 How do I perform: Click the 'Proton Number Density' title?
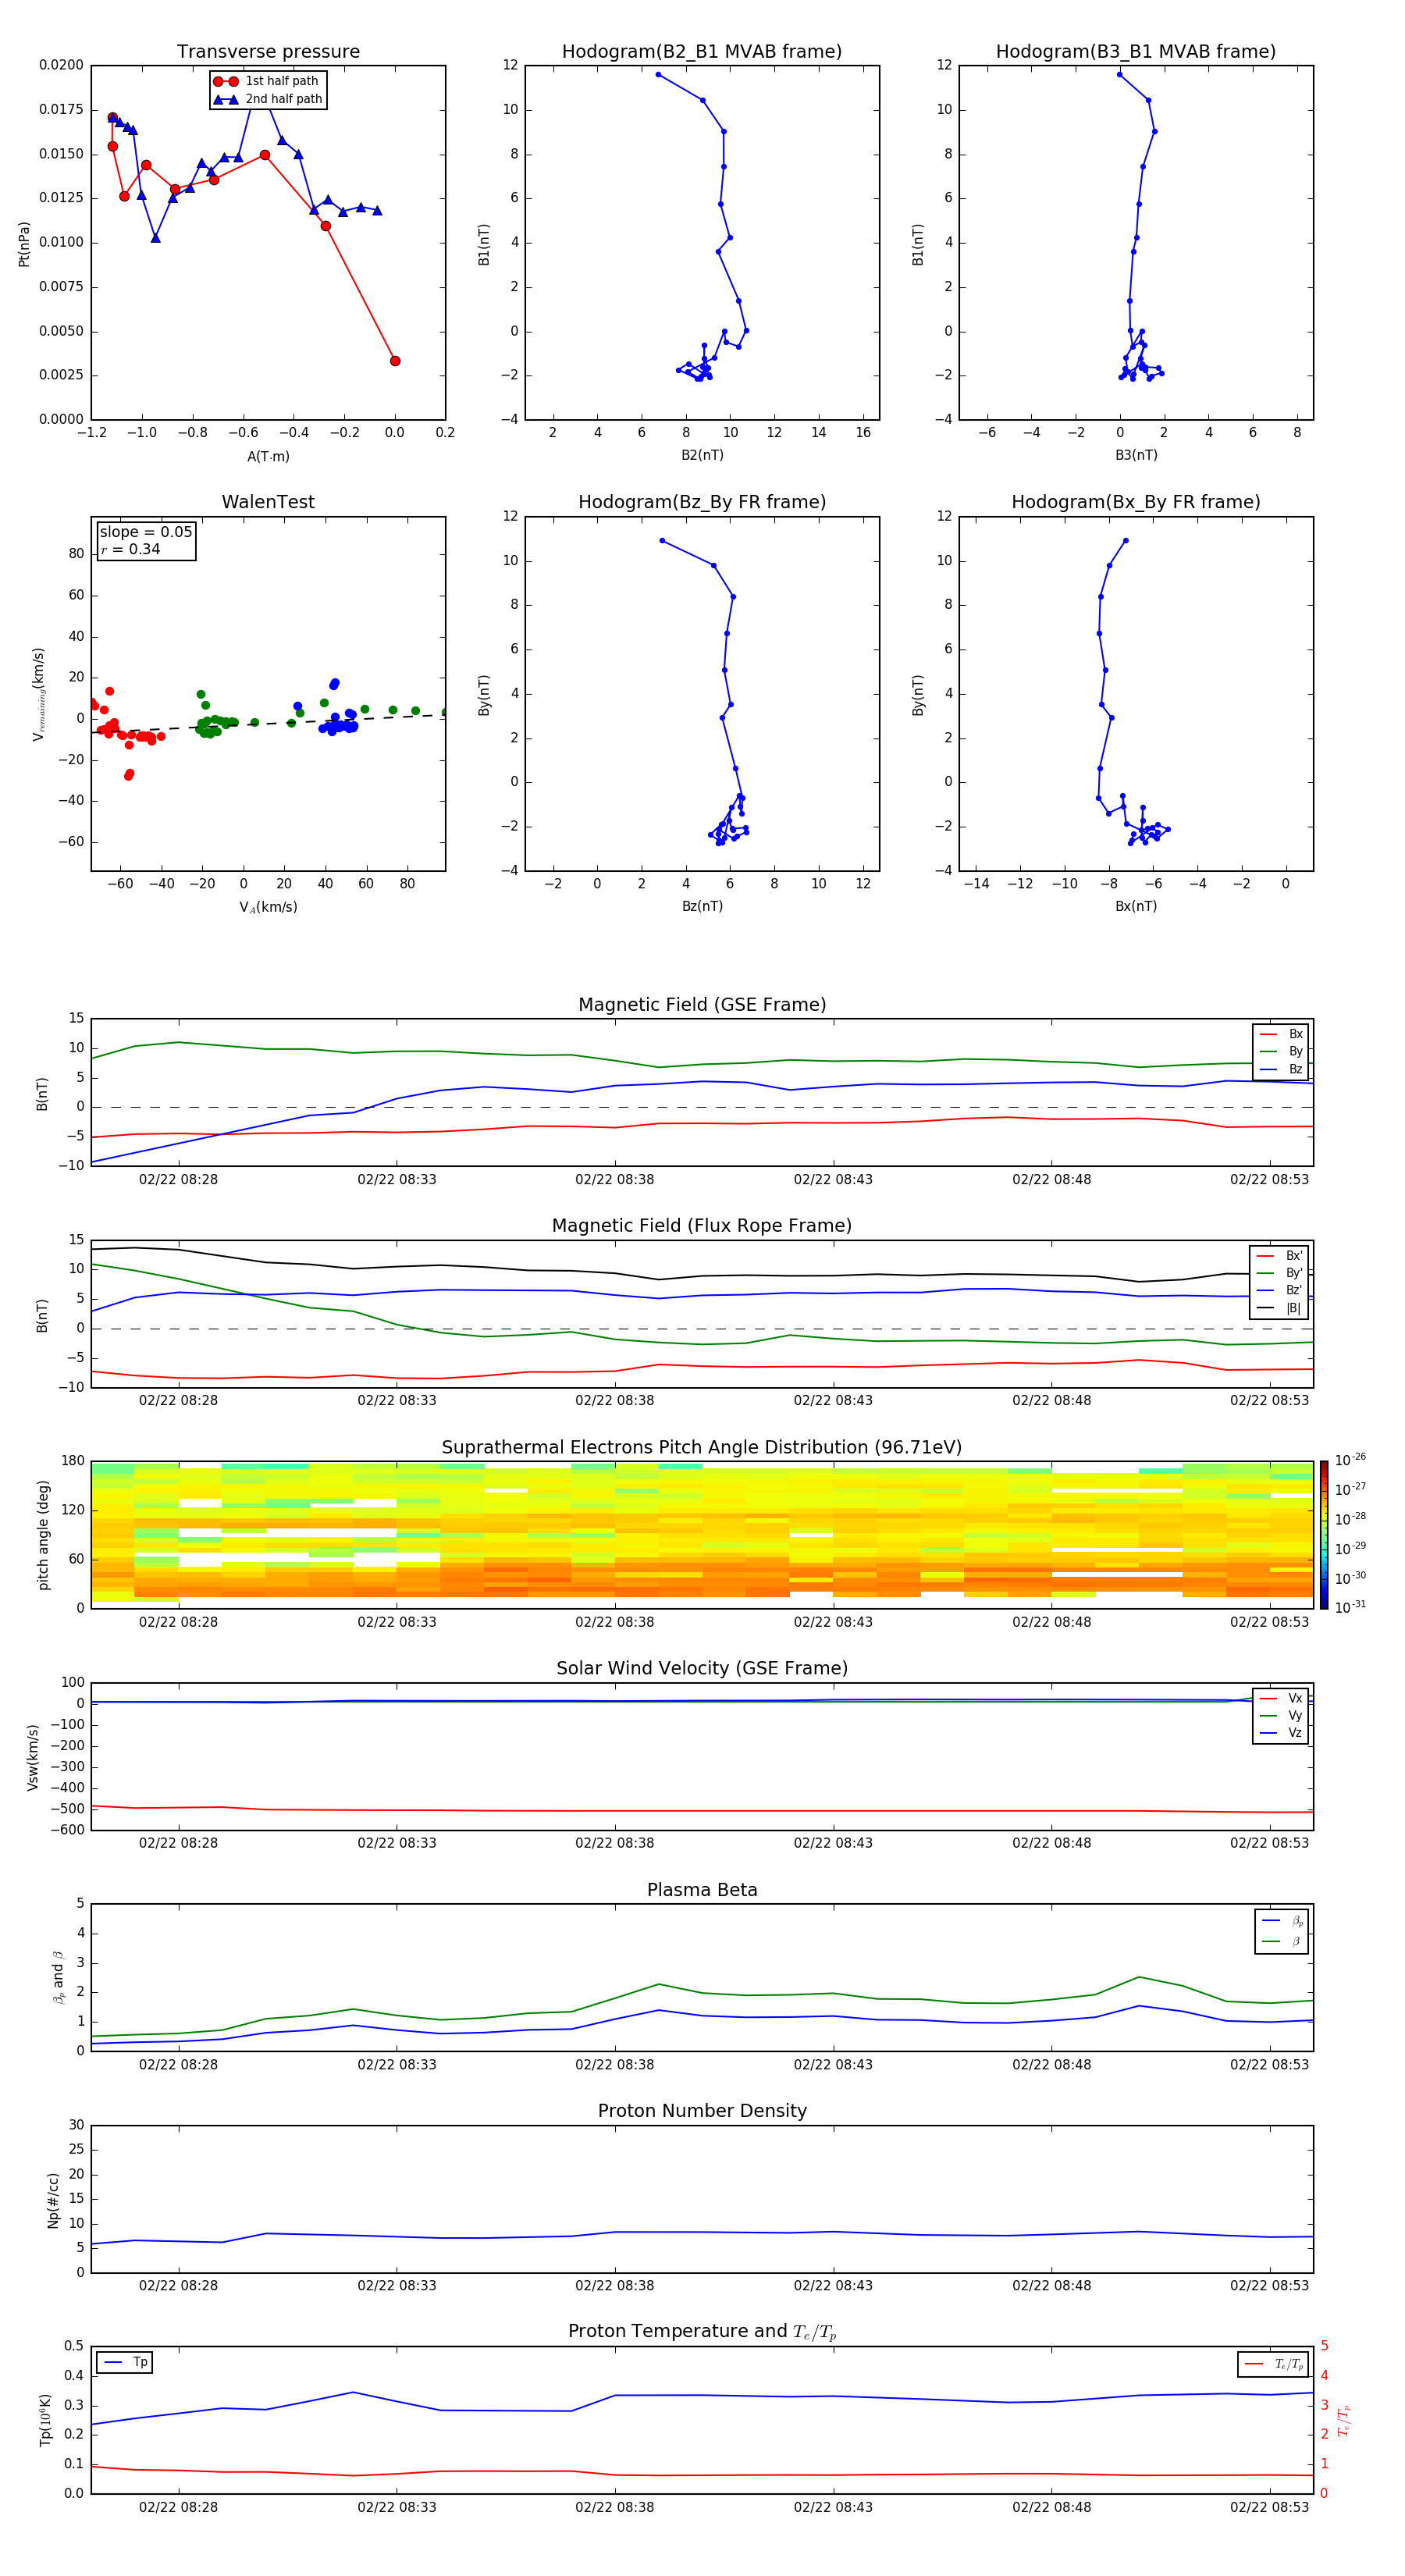coord(702,2111)
